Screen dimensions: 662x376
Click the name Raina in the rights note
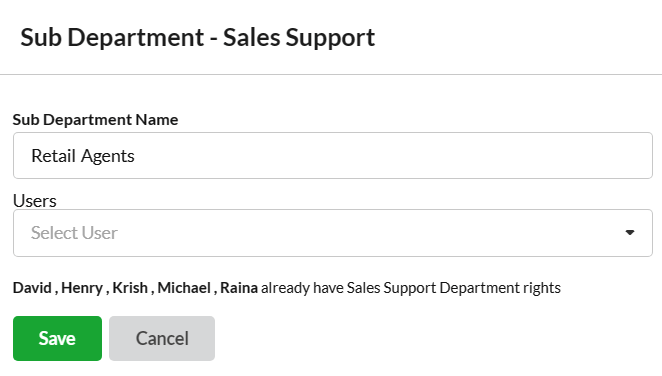[x=239, y=288]
